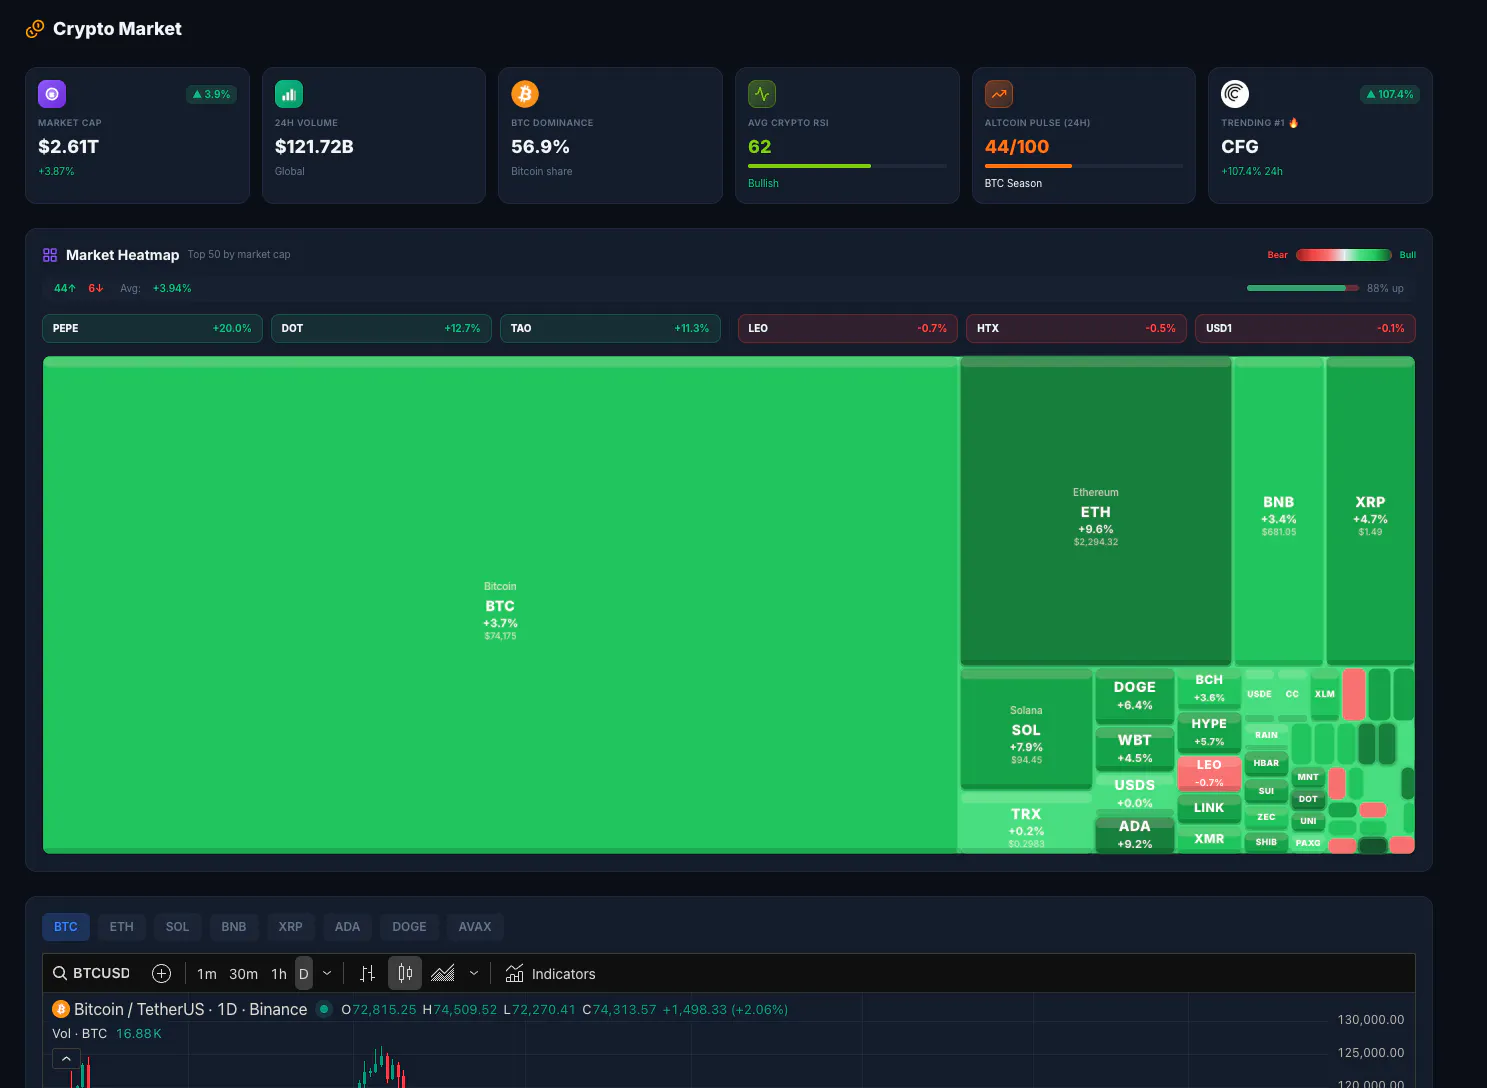This screenshot has height=1088, width=1487.
Task: Click the HTX -0.5% loser chip
Action: point(1077,328)
